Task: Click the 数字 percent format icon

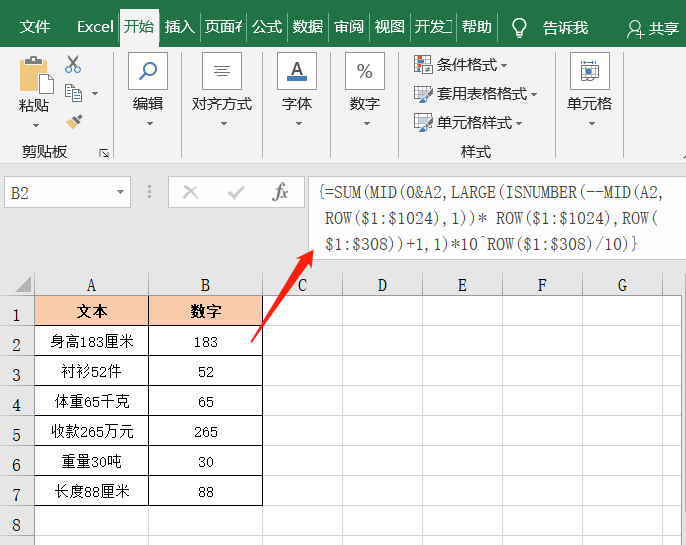Action: click(365, 71)
